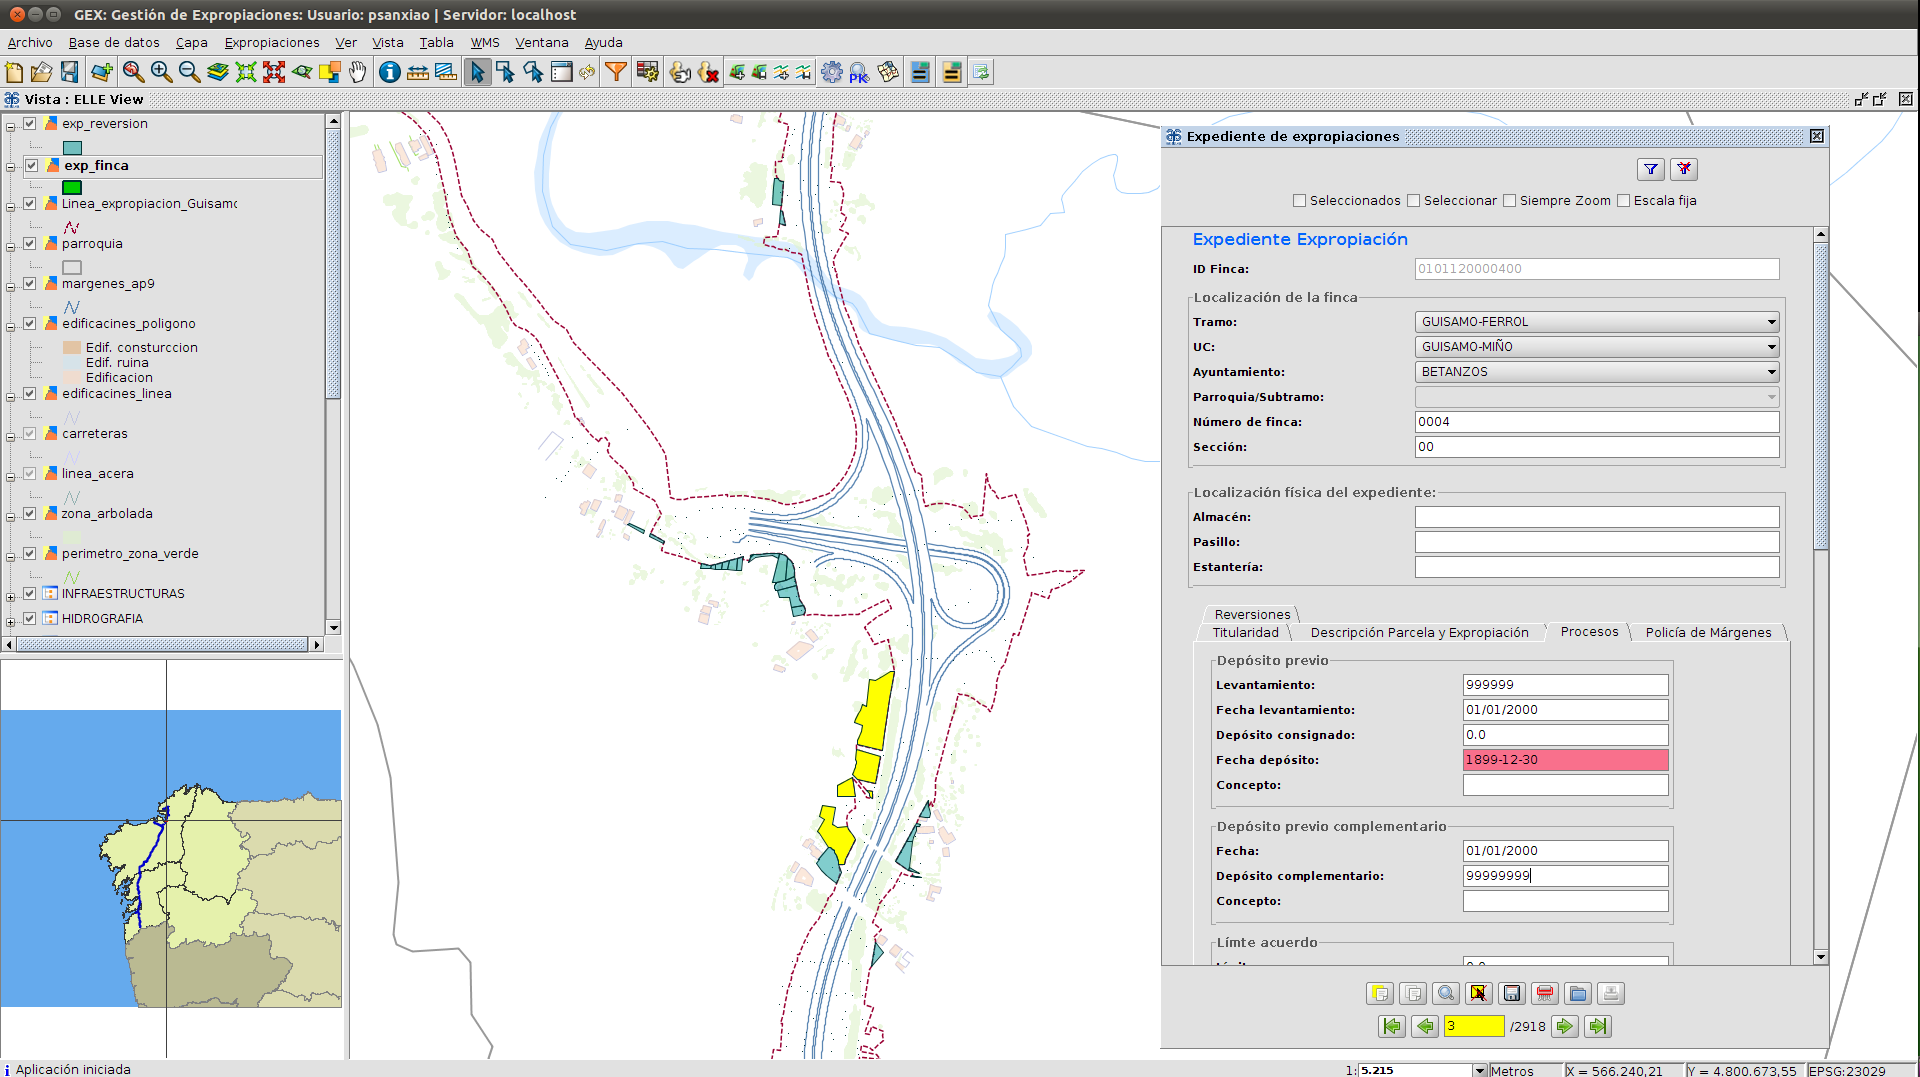Activate the pan hand tool
Screen dimensions: 1920x1077
pos(358,72)
